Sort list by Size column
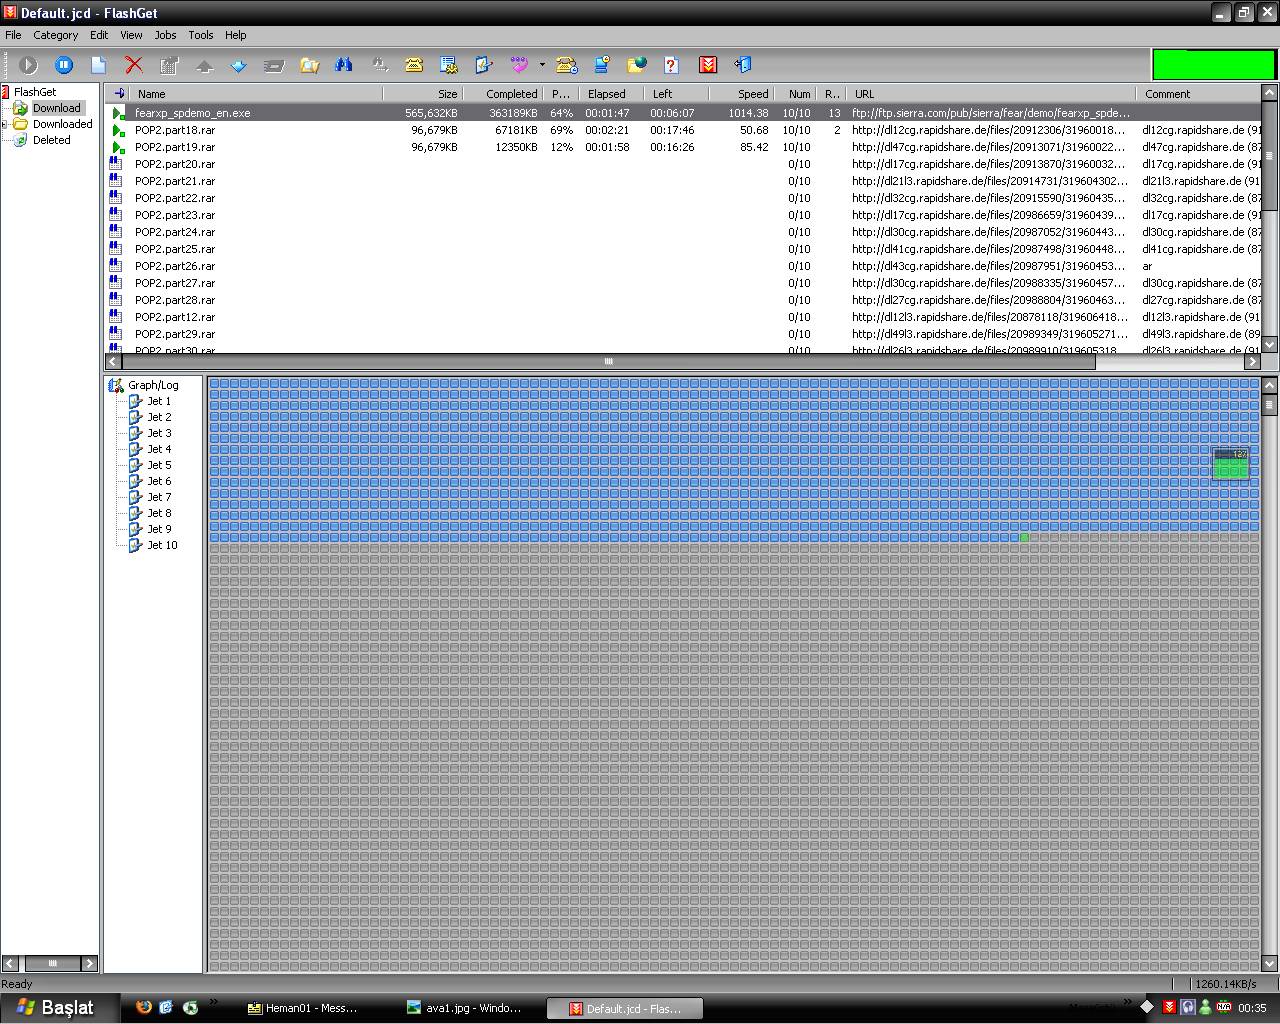The image size is (1280, 1024). click(422, 94)
